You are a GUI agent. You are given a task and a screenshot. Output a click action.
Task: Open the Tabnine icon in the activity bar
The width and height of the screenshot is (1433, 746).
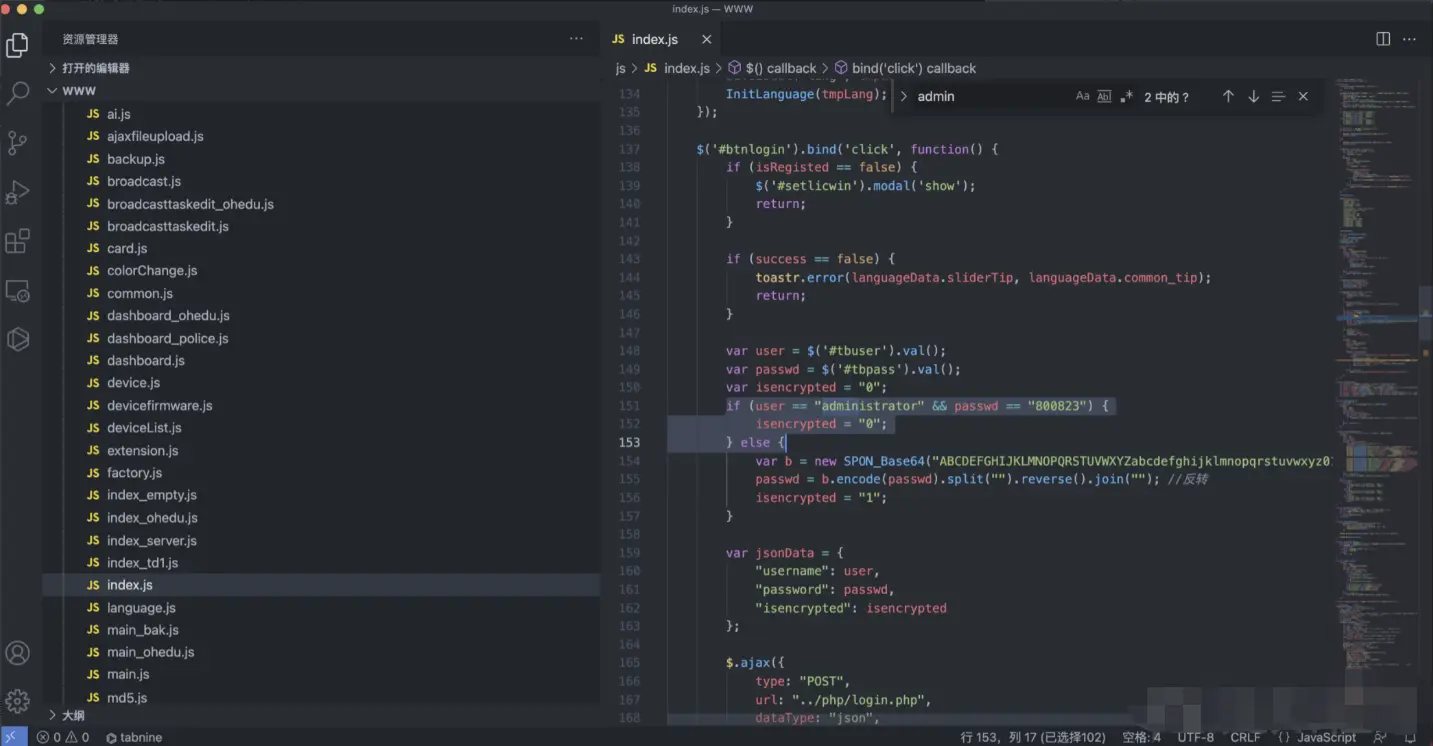tap(17, 340)
